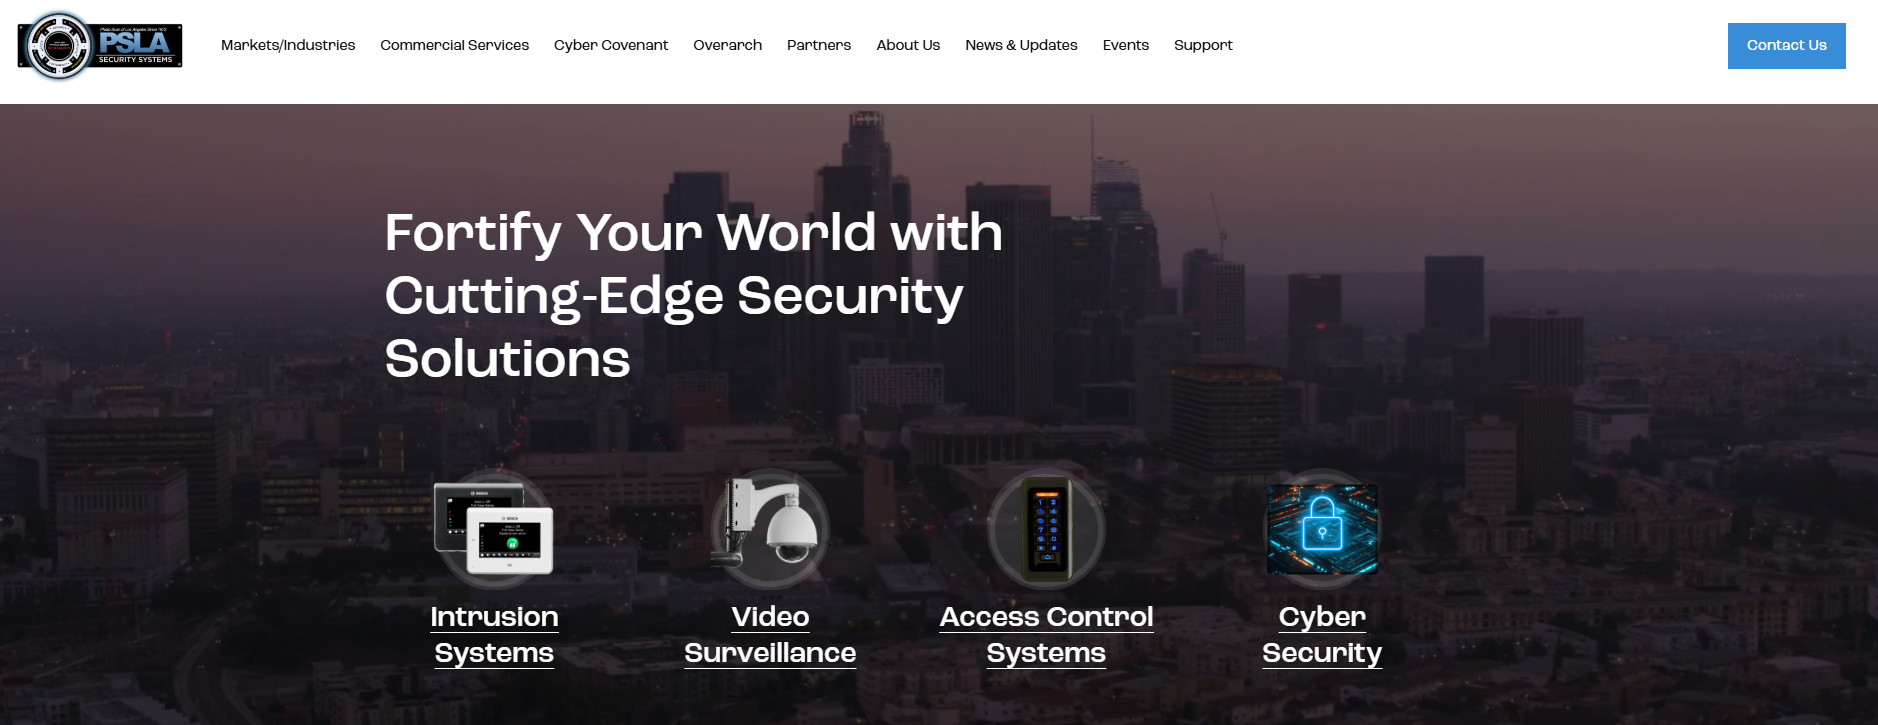
Task: Click the Video Surveillance dome camera image
Action: click(x=770, y=529)
